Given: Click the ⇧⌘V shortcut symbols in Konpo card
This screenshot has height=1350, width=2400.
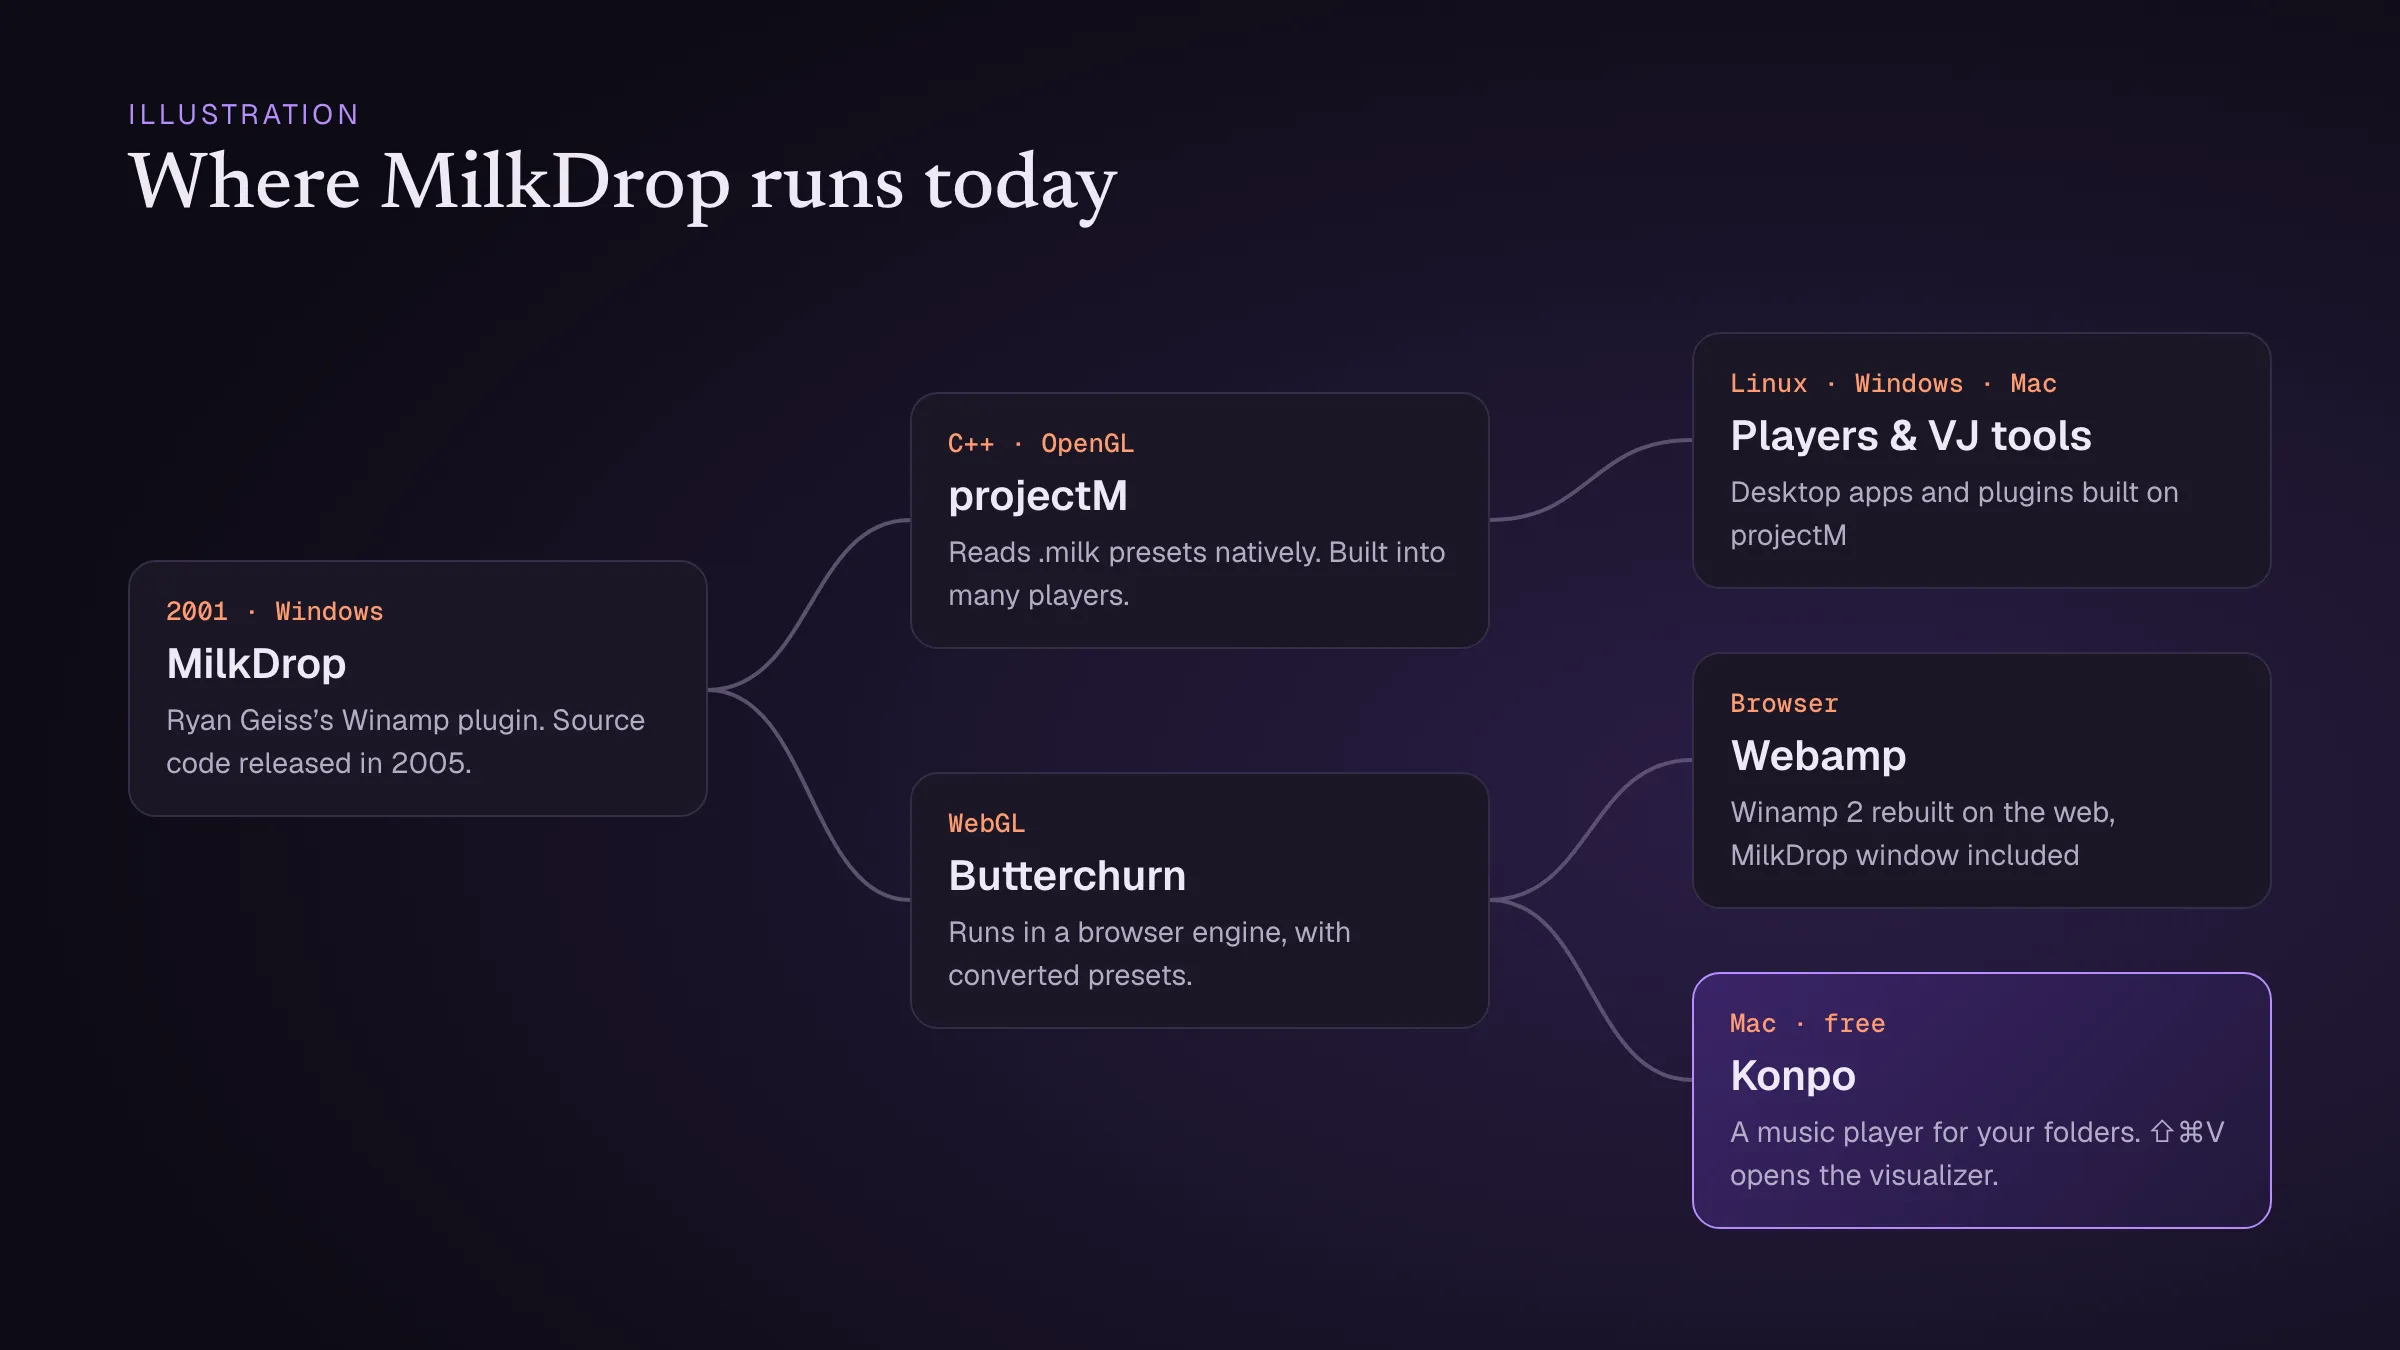Looking at the screenshot, I should 2187,1132.
